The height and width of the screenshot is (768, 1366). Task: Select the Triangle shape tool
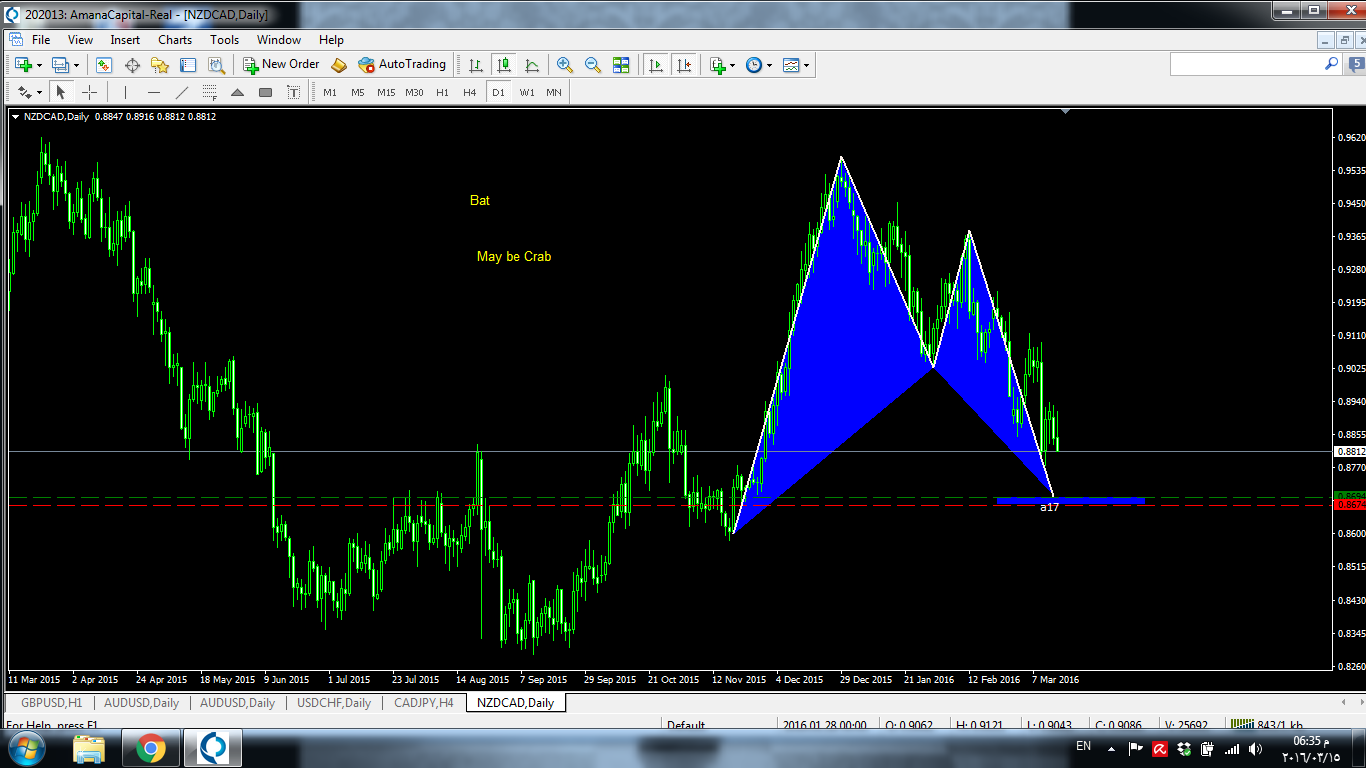(x=237, y=92)
